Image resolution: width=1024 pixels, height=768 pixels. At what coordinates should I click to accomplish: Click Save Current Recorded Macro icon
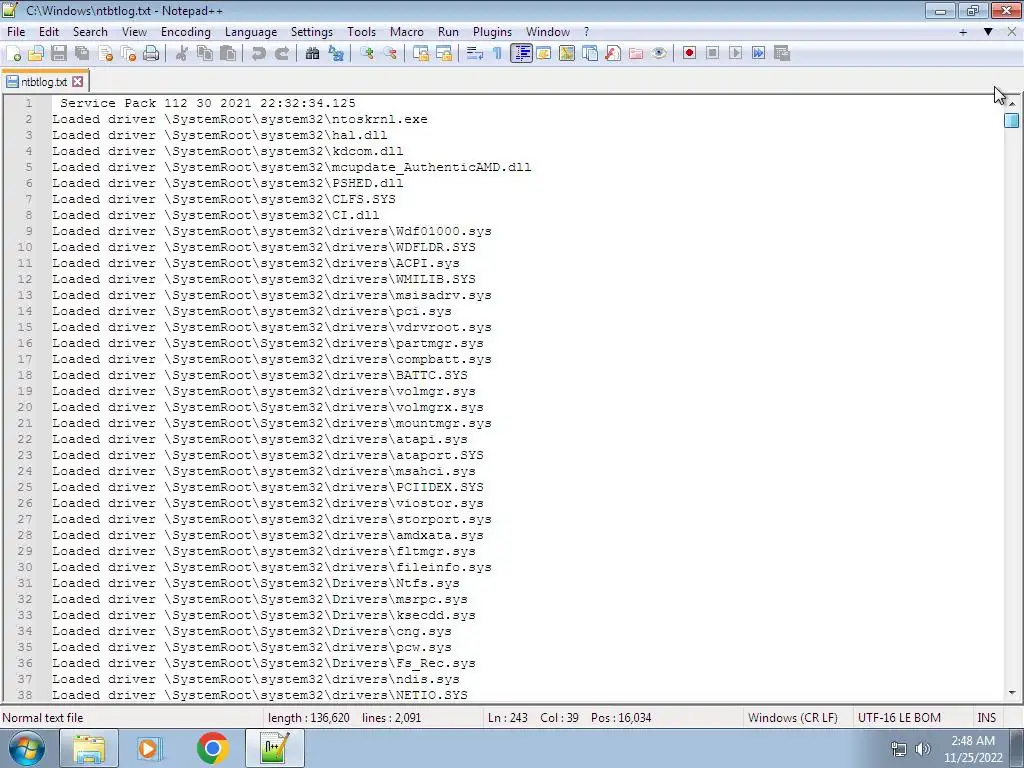pos(782,54)
